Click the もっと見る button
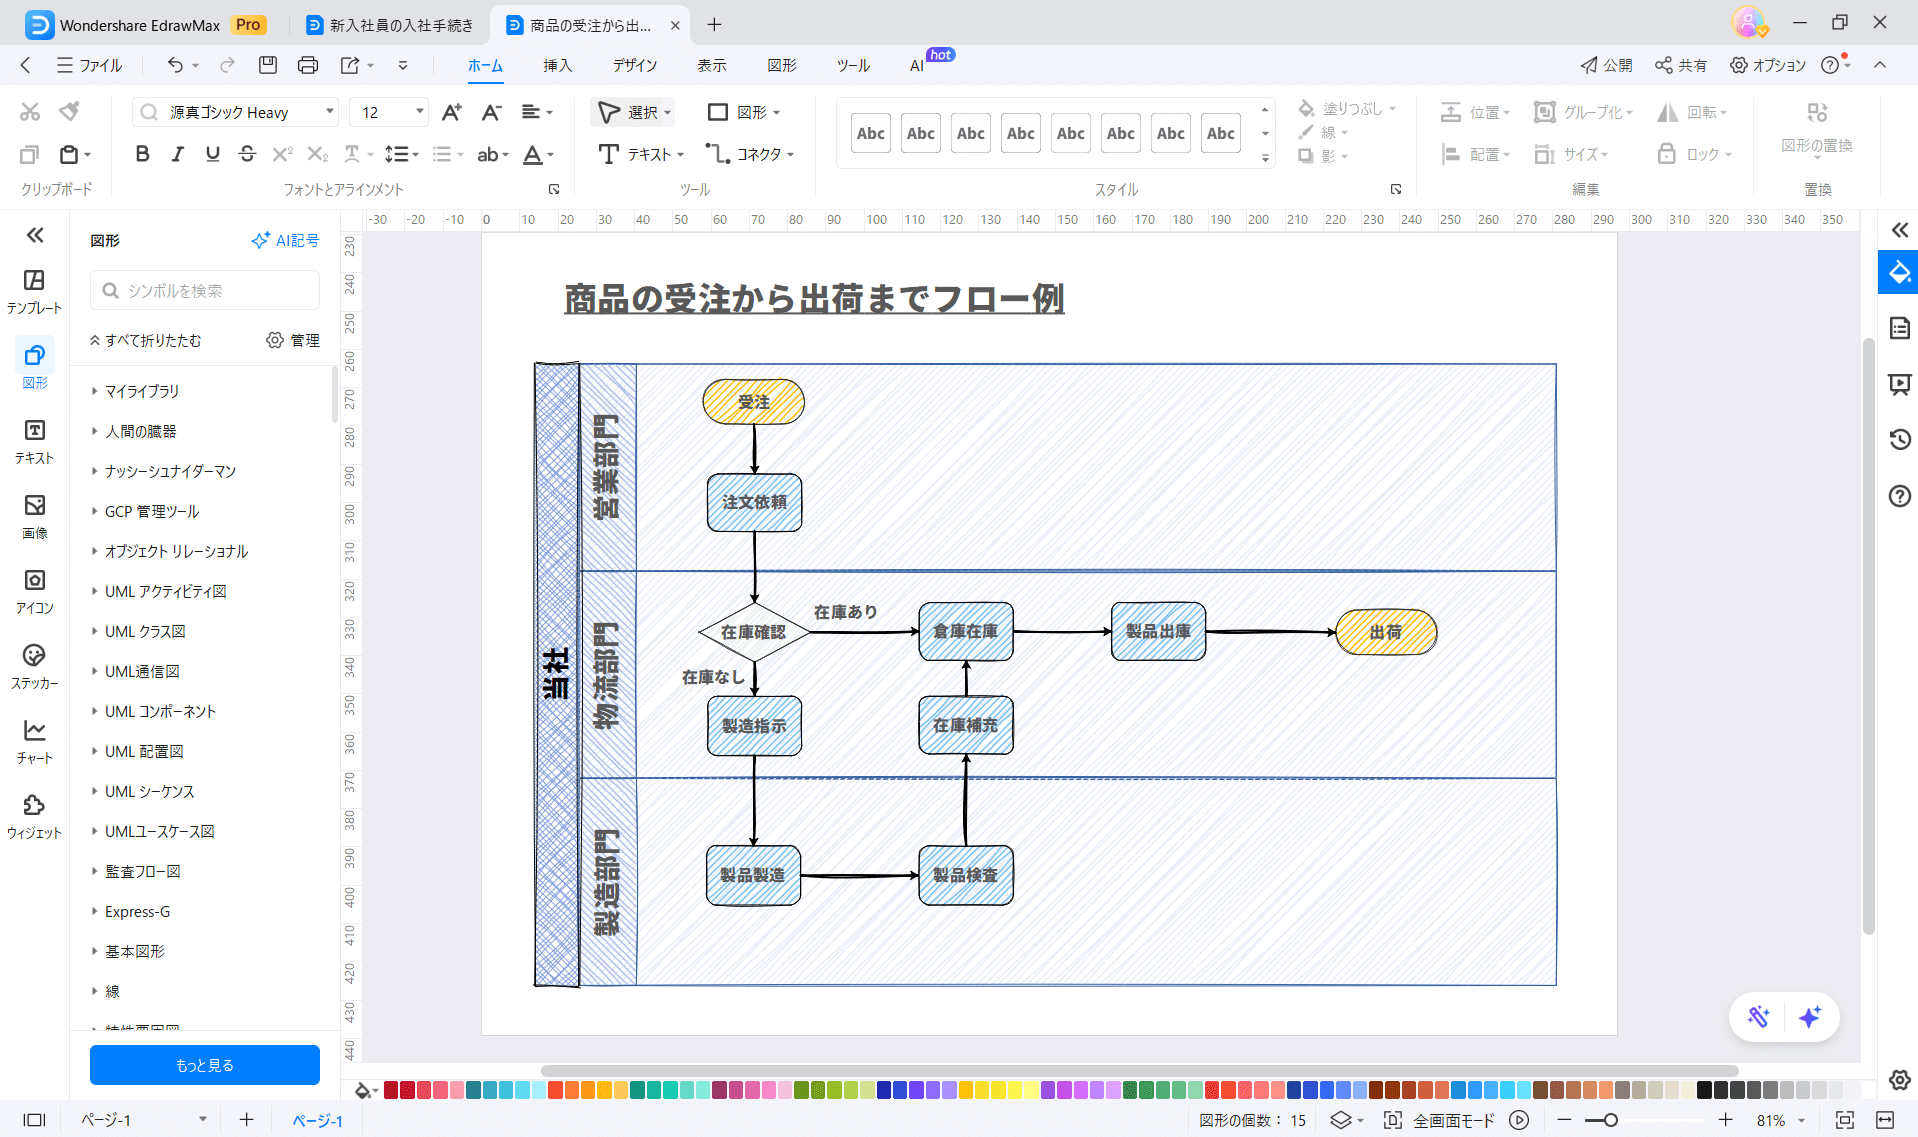Viewport: 1918px width, 1137px height. (x=205, y=1065)
